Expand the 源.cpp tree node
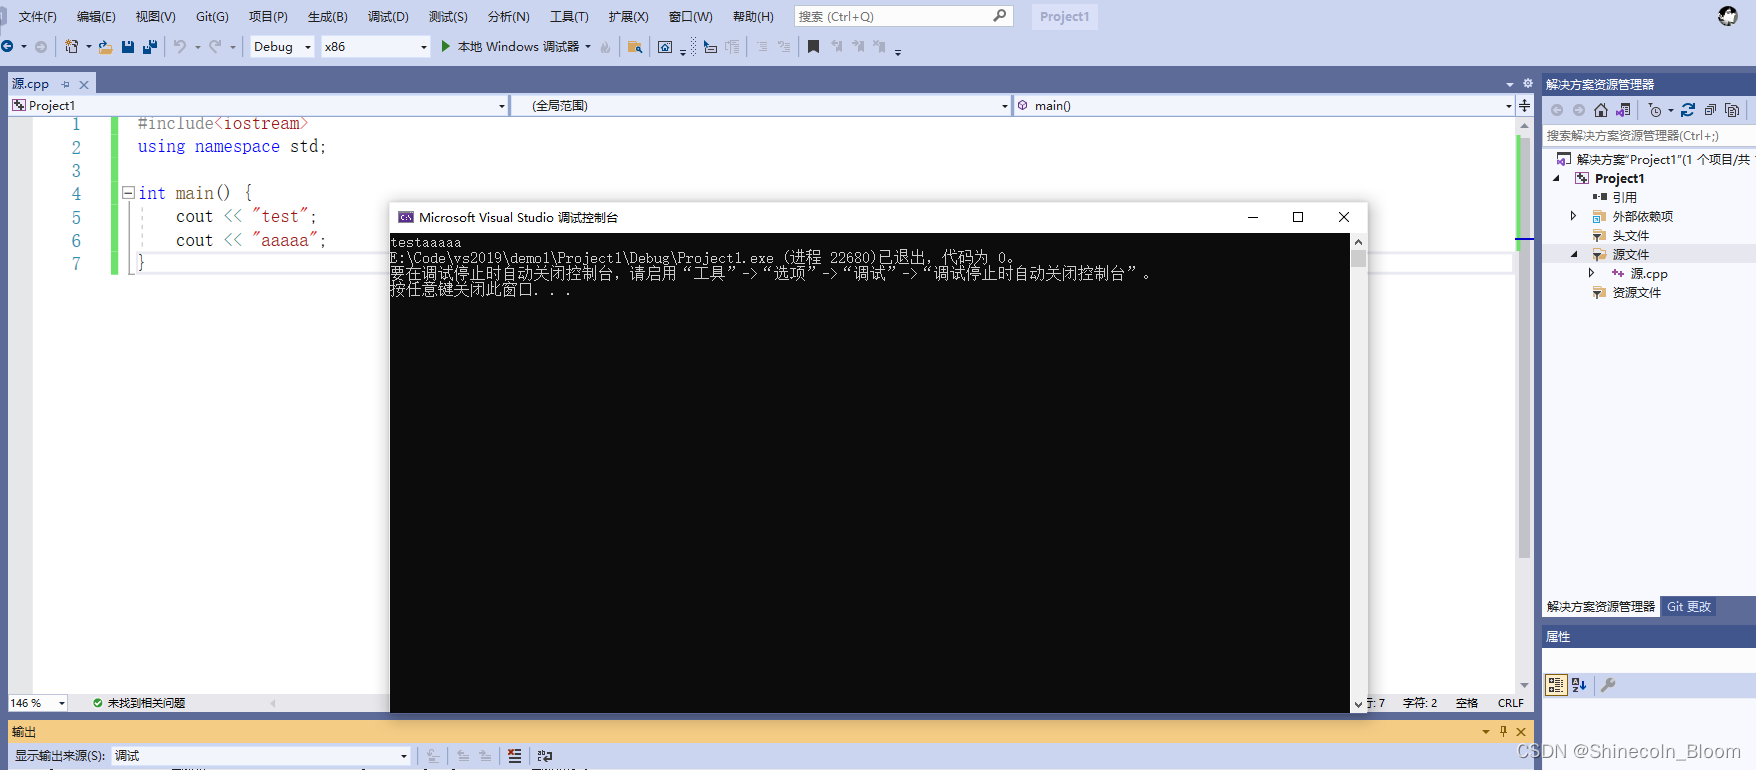This screenshot has height=770, width=1756. click(1591, 273)
